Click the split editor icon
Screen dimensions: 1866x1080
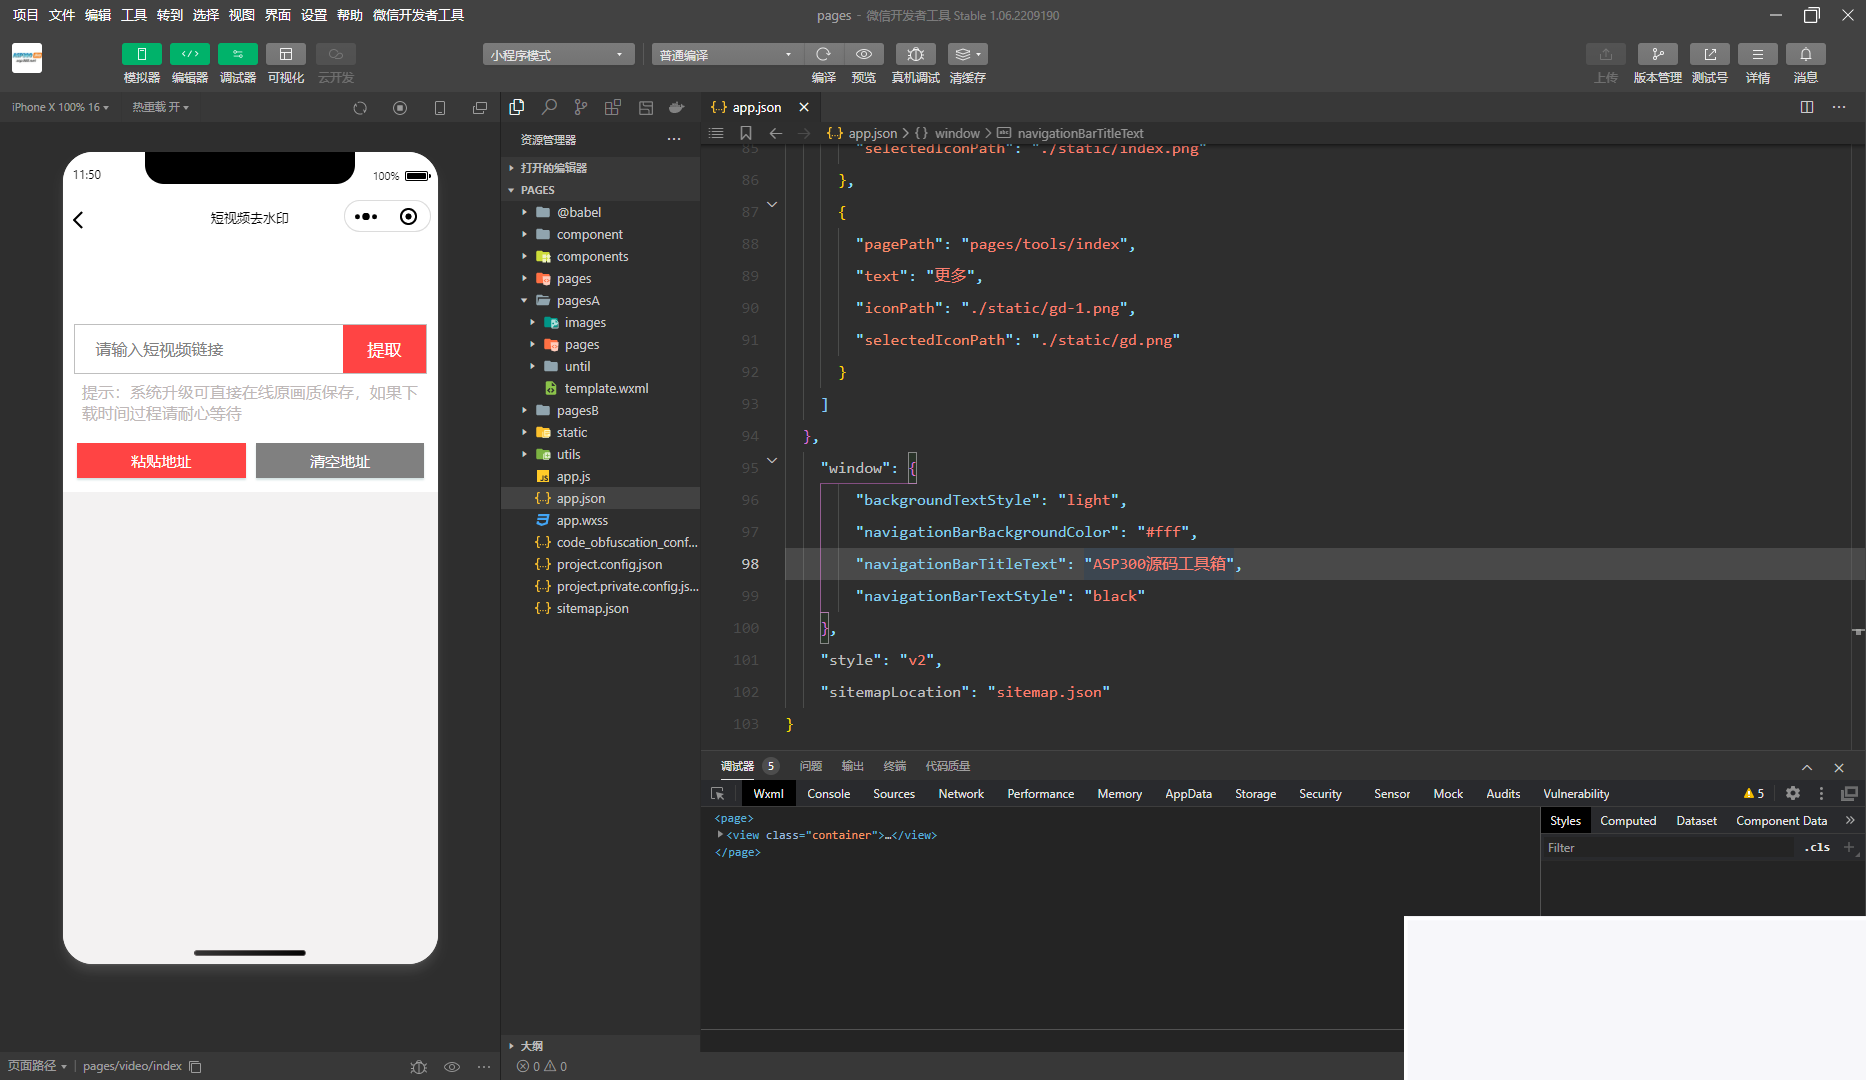1806,107
